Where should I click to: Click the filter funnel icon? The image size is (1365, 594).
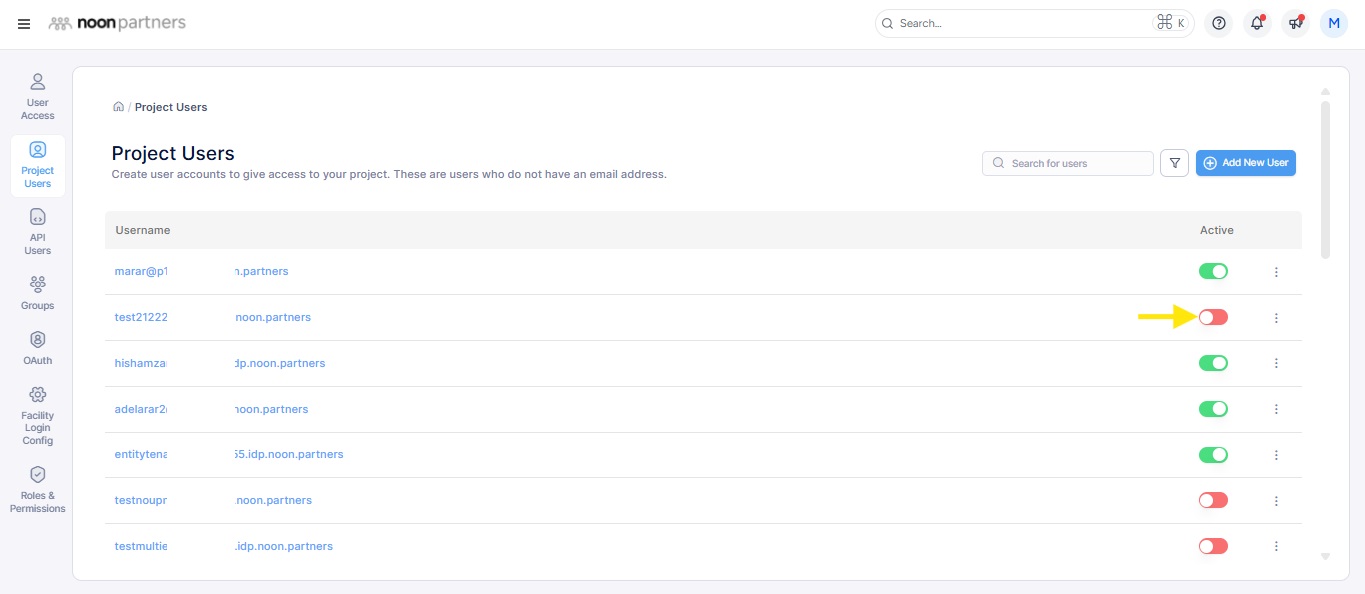click(x=1174, y=163)
